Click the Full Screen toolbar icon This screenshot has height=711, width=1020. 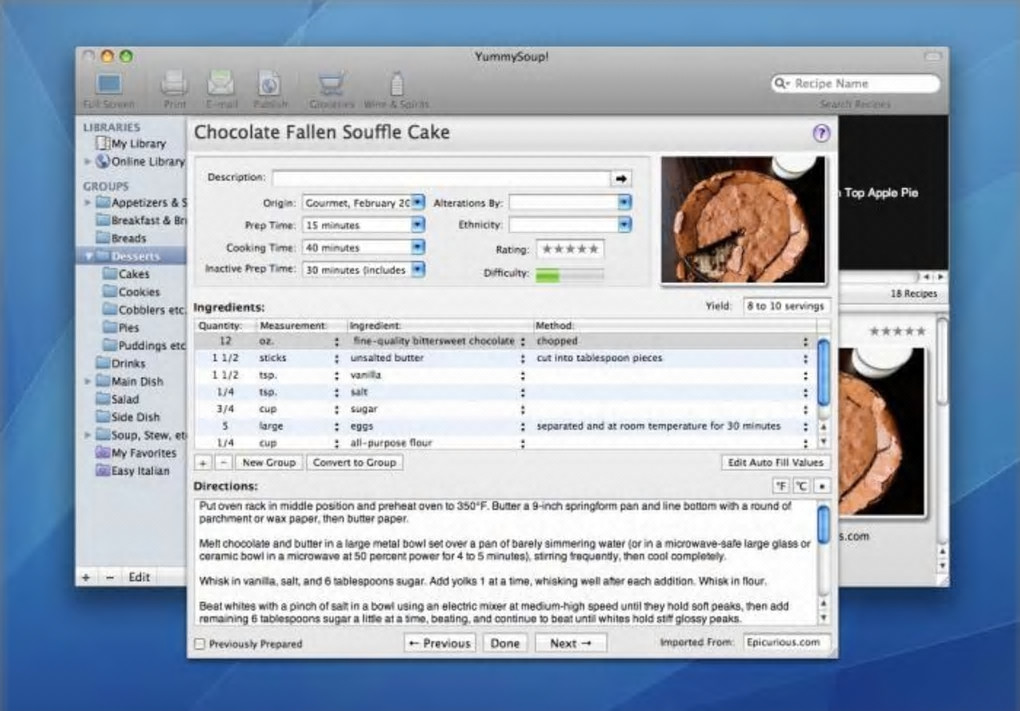(x=109, y=84)
